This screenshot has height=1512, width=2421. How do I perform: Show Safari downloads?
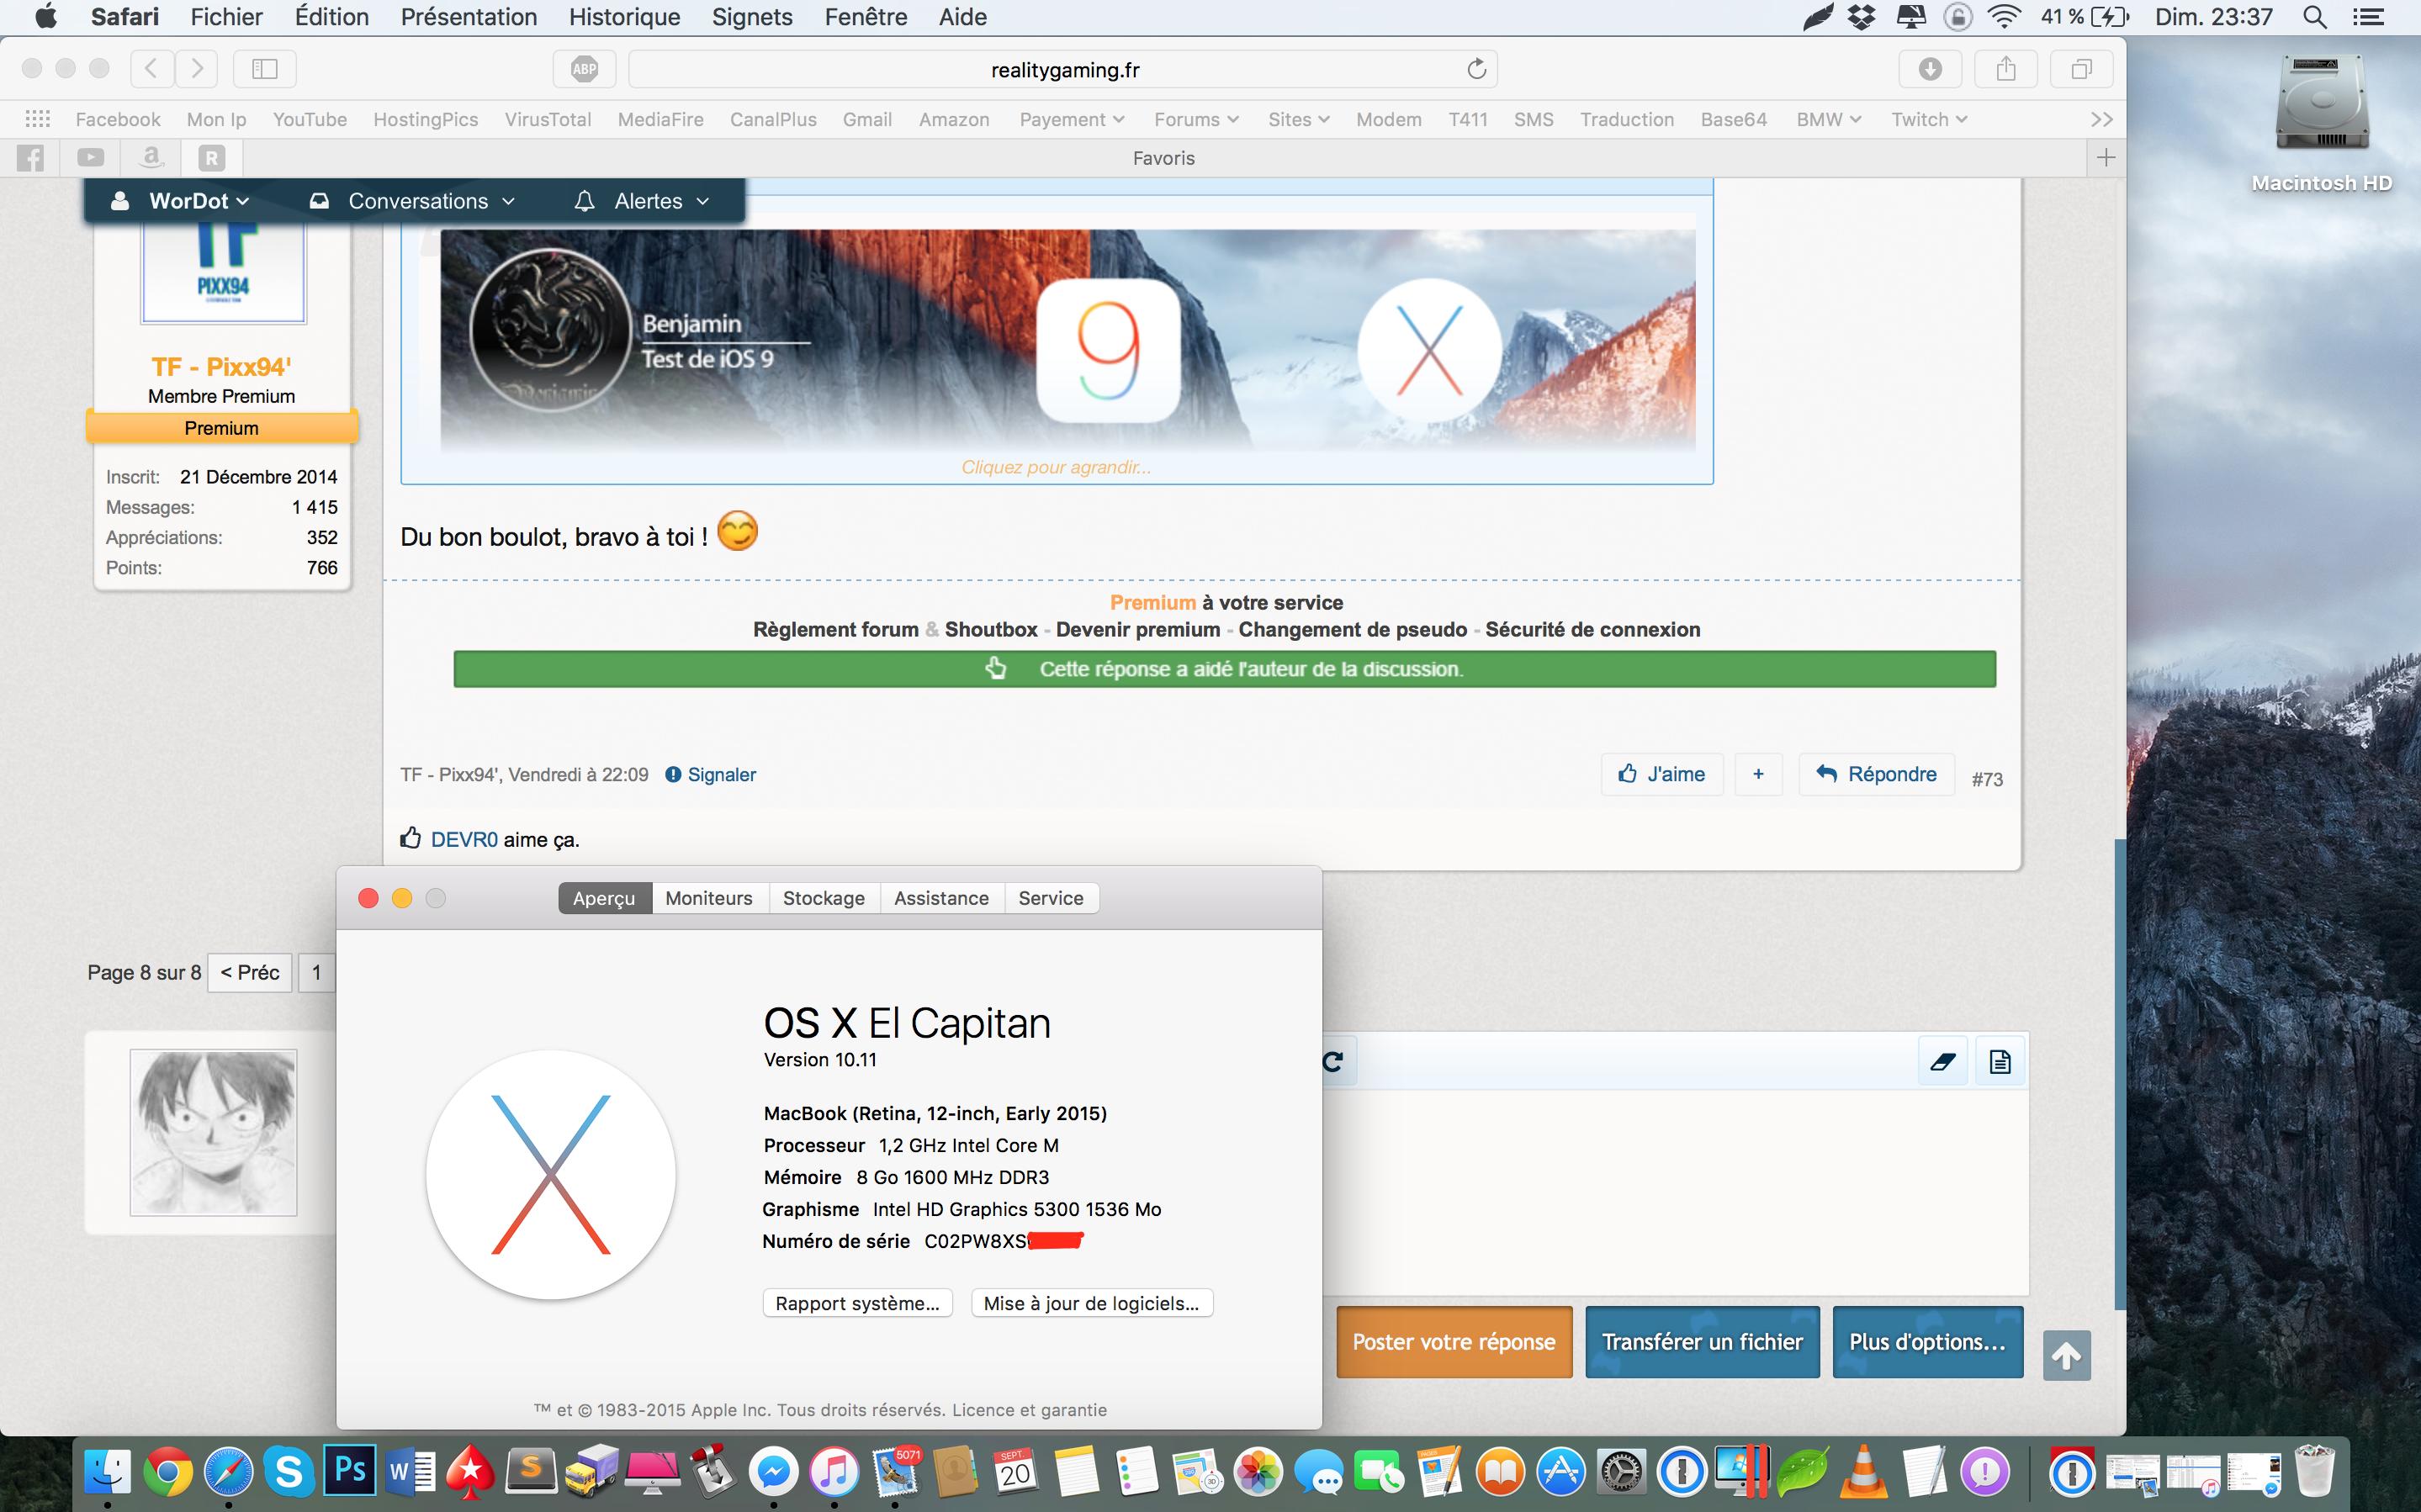point(1930,69)
